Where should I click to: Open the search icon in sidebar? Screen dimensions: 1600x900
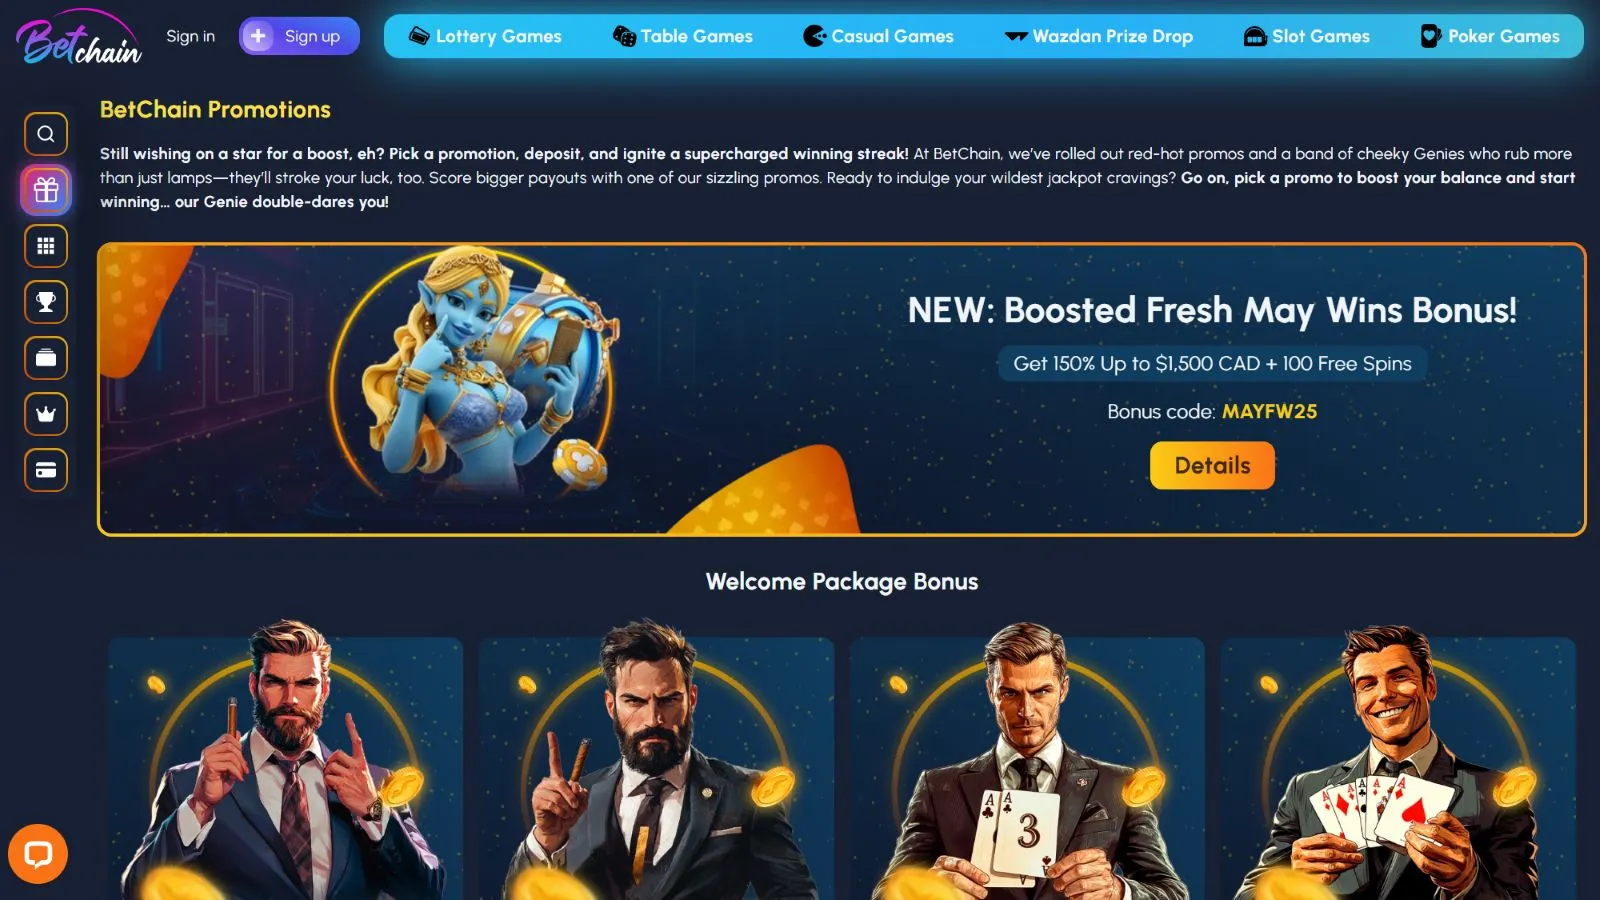46,134
